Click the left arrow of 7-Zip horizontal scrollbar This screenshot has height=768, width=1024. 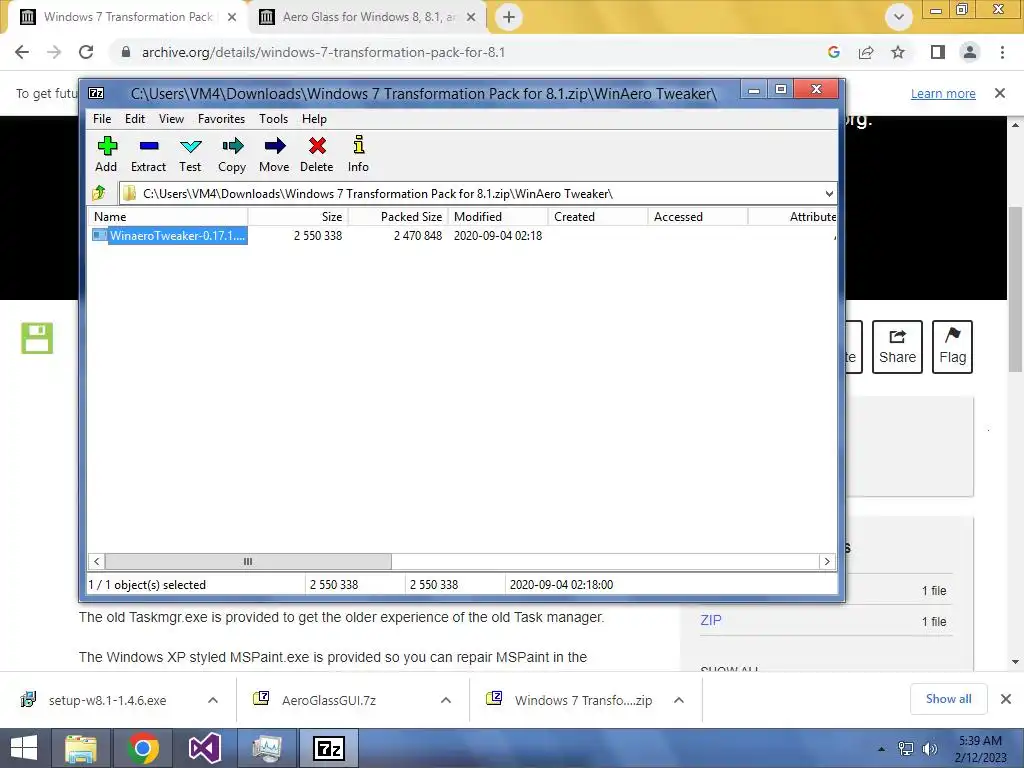coord(97,562)
